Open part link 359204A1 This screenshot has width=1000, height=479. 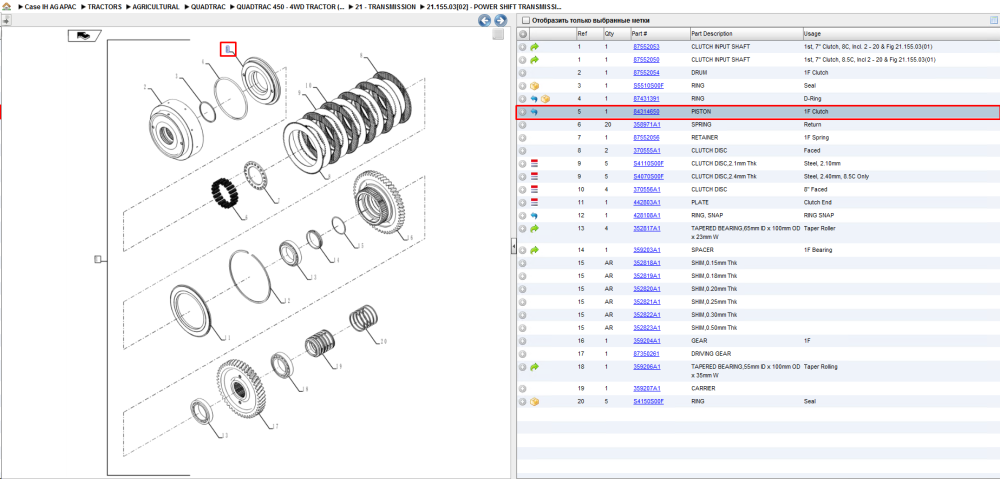(x=647, y=341)
